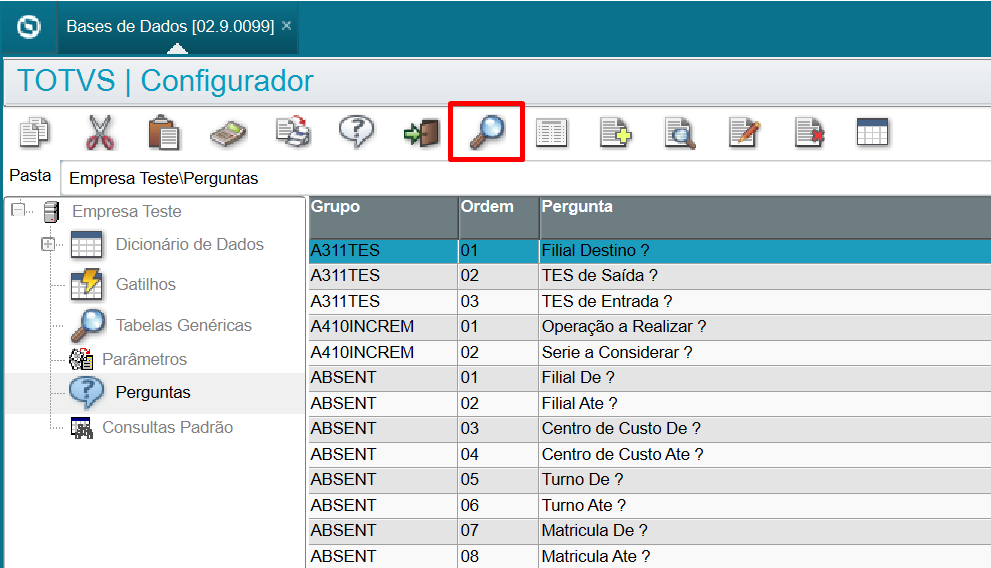Select row 'TES de Saída ?'
Screen dimensions: 991x568
tap(650, 276)
